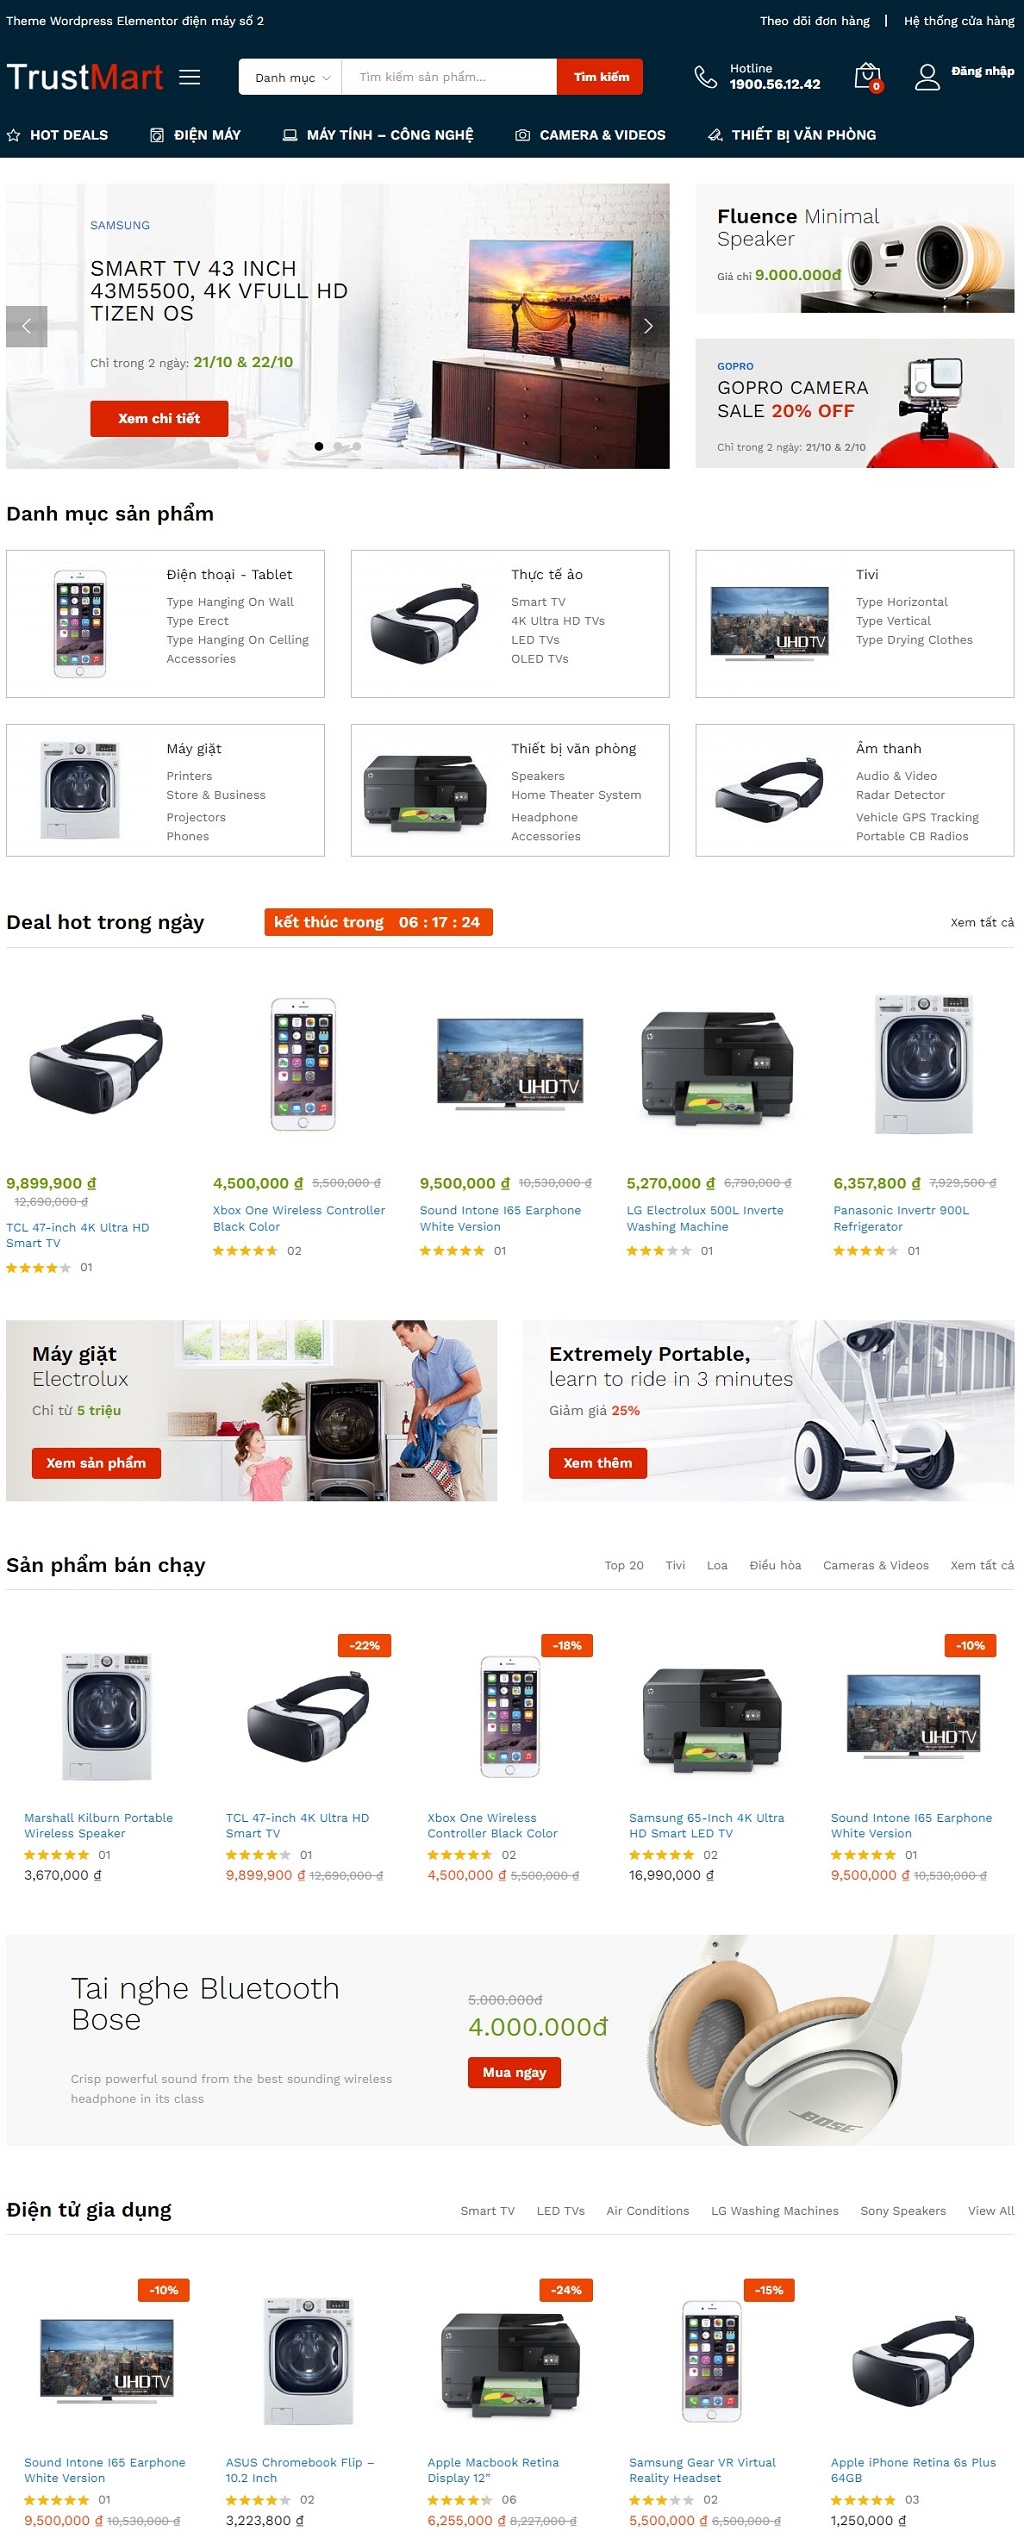The image size is (1024, 2538).
Task: Switch to the LED TVs tab
Action: 560,2210
